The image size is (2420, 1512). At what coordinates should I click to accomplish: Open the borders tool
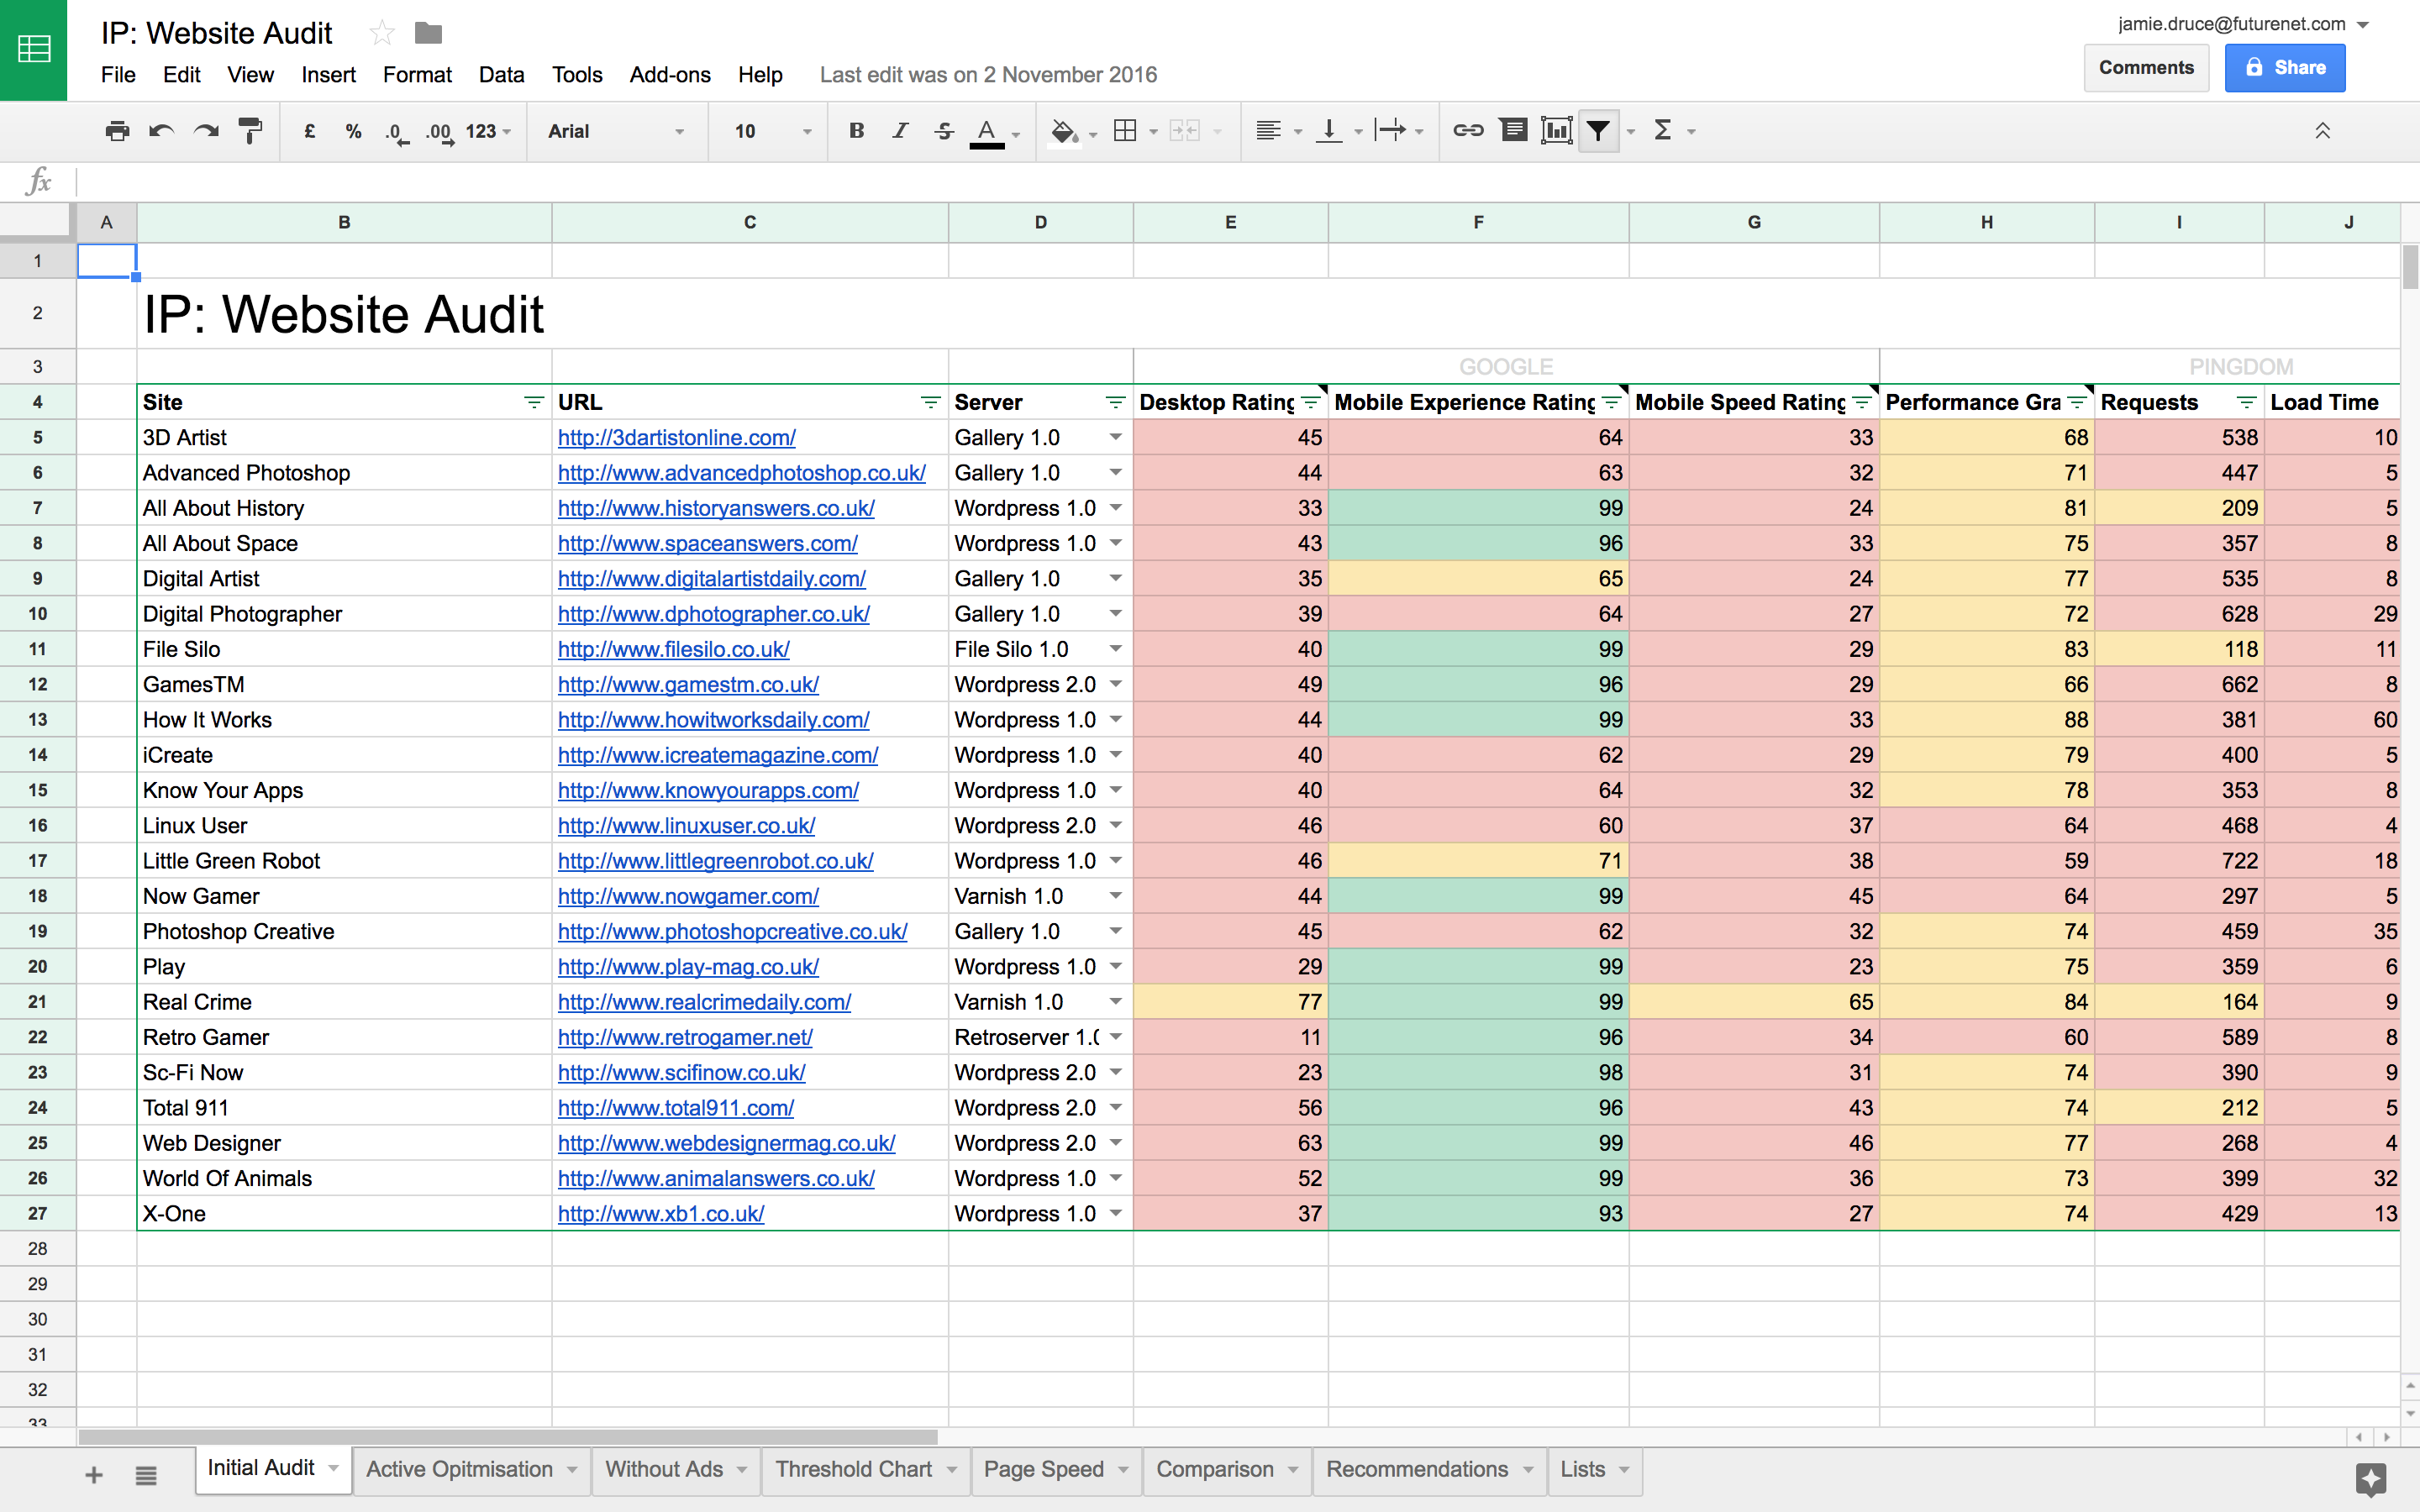click(x=1125, y=130)
